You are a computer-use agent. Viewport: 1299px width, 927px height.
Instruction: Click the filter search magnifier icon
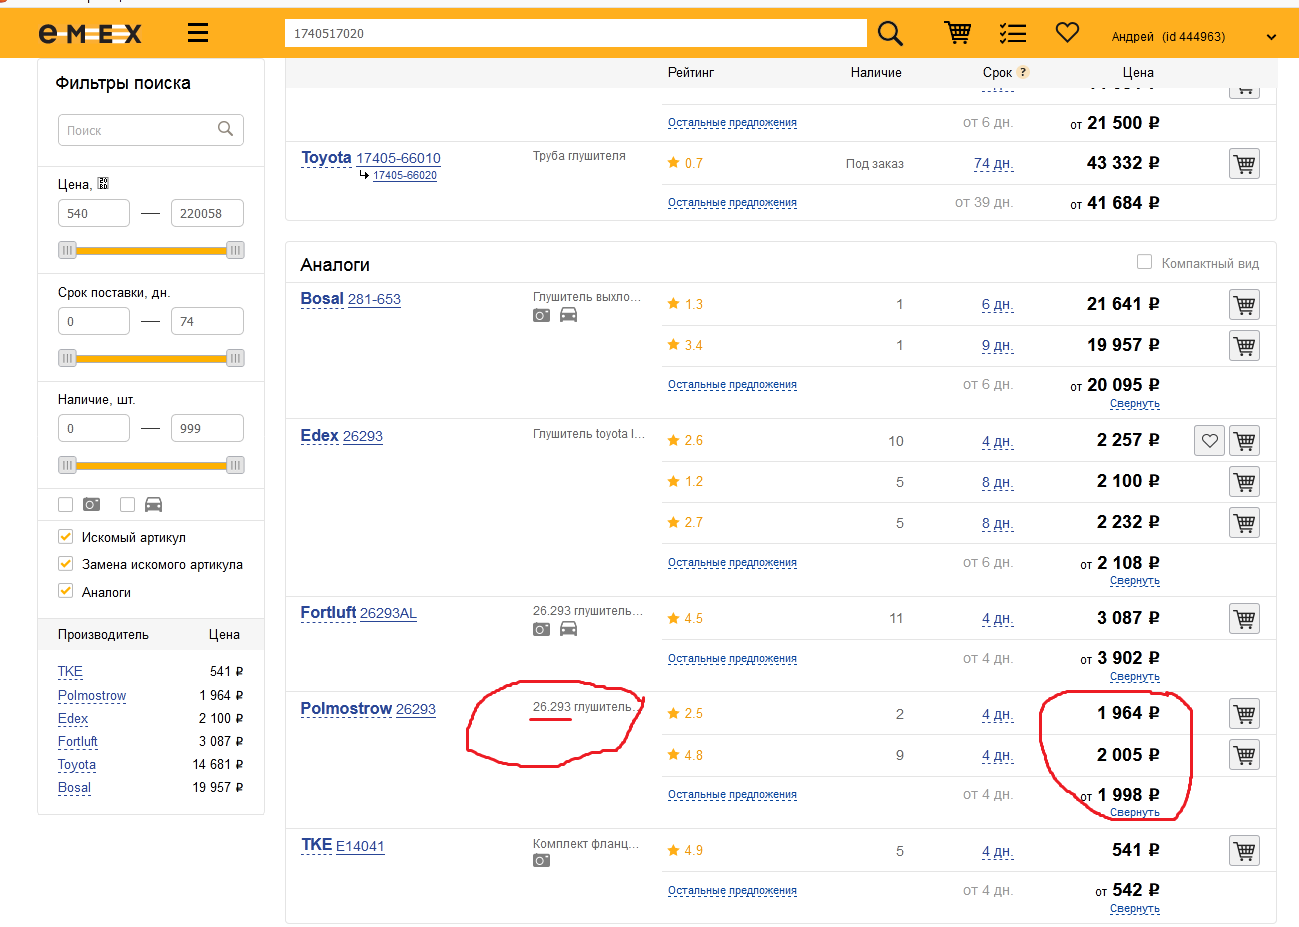(x=225, y=128)
